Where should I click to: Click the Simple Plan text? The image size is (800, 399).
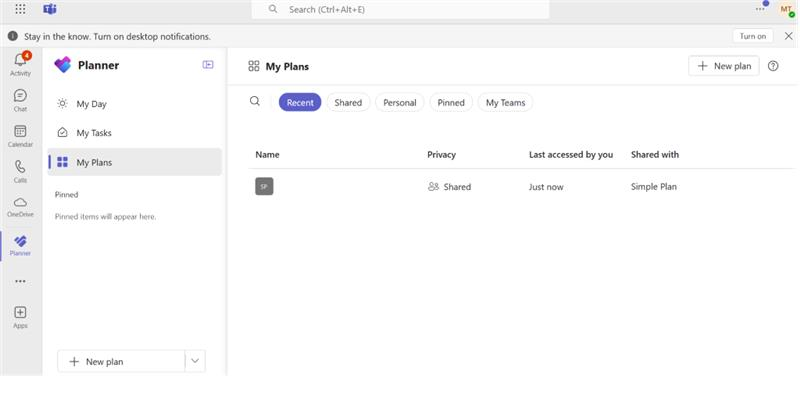[x=654, y=187]
